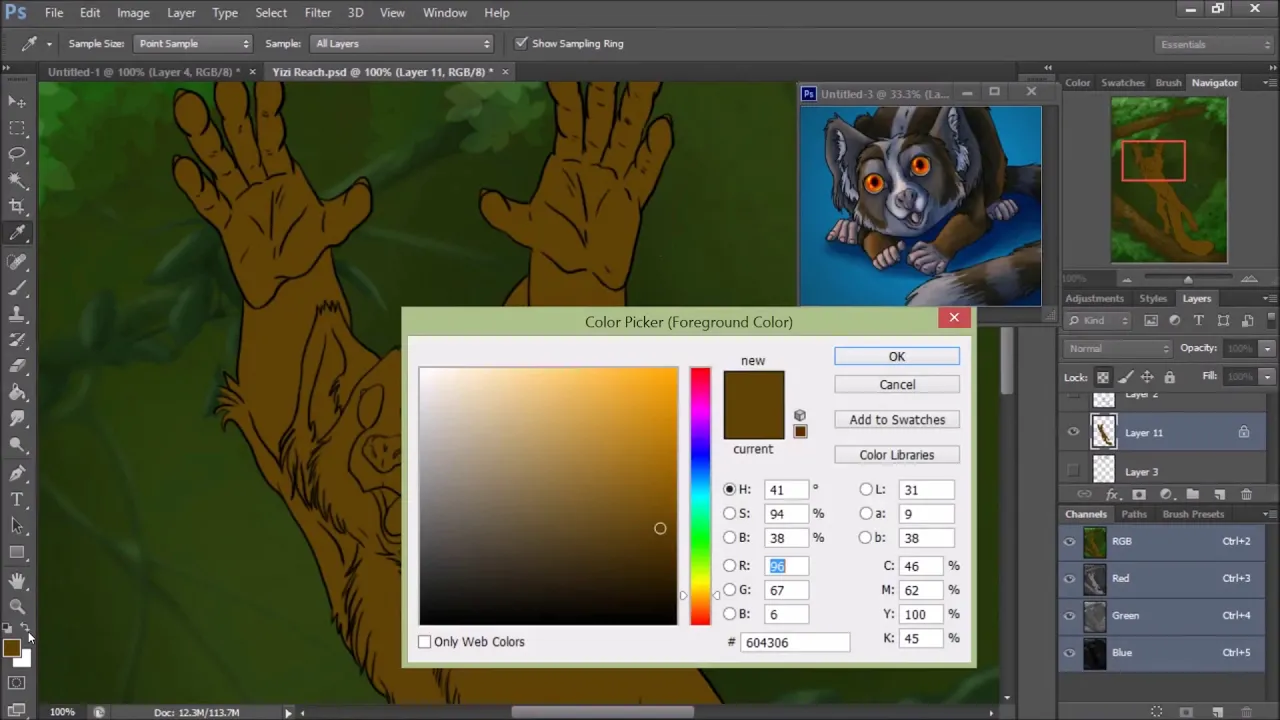Show Layer 3 visibility box
The image size is (1280, 720).
pyautogui.click(x=1073, y=471)
